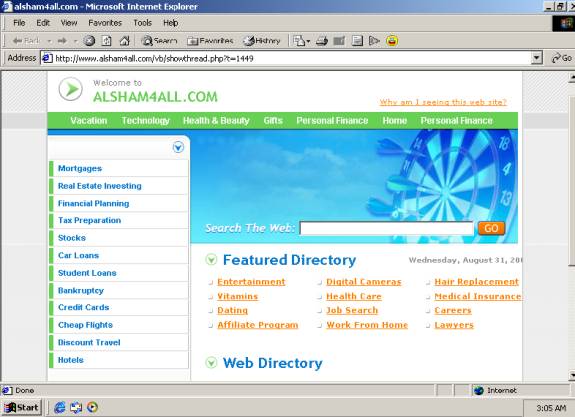Click the Refresh page toolbar icon
This screenshot has height=417, width=575.
point(106,41)
